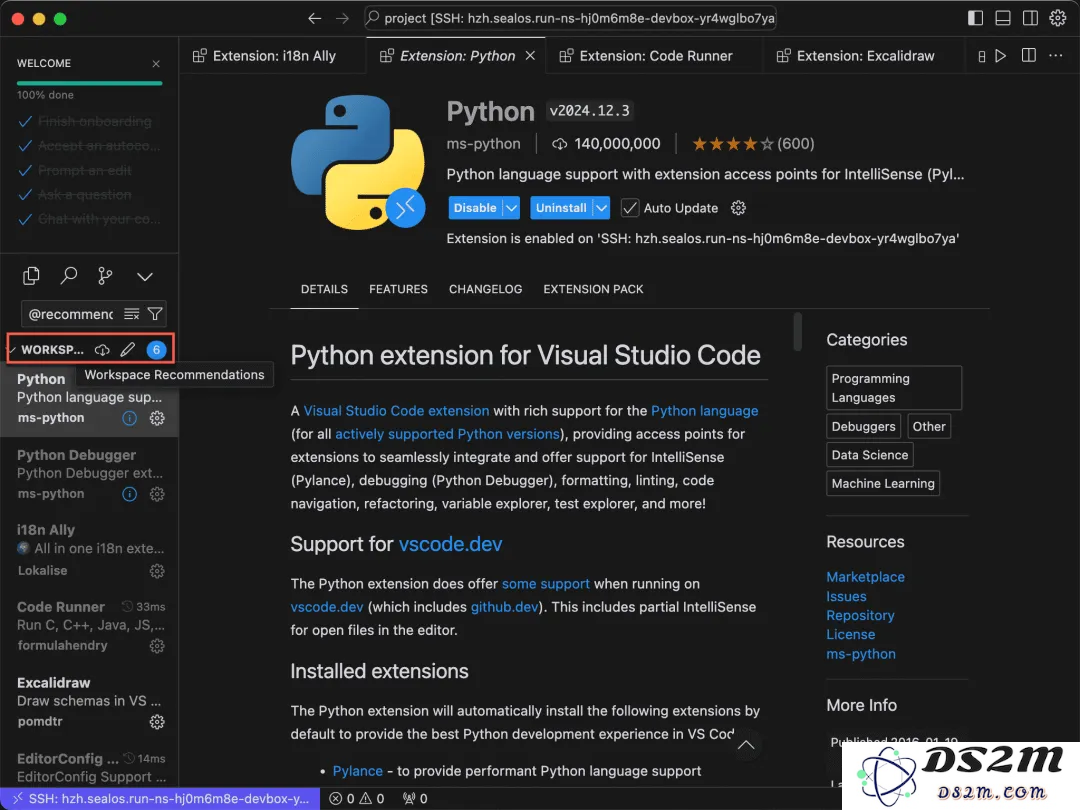The width and height of the screenshot is (1080, 810).
Task: Install all workspace recommended extensions
Action: point(102,349)
